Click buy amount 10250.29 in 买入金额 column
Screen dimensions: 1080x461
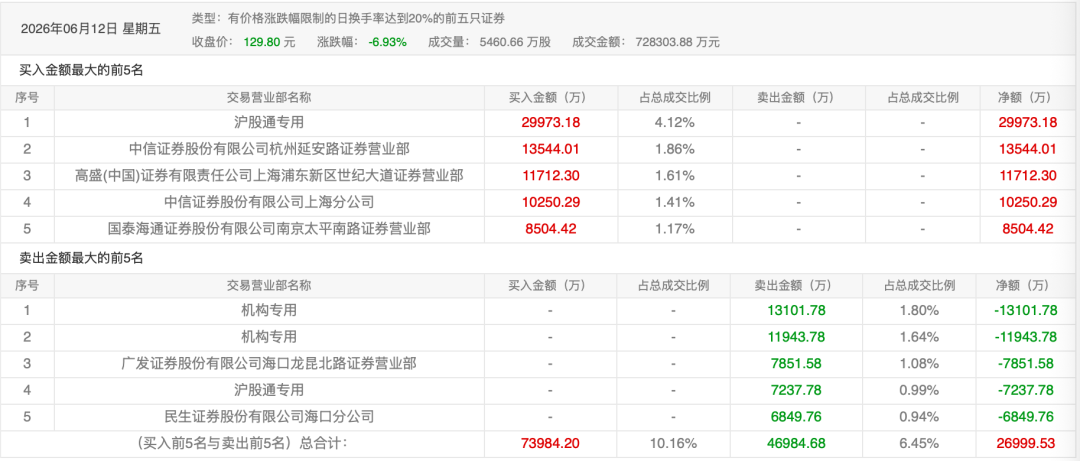(551, 203)
